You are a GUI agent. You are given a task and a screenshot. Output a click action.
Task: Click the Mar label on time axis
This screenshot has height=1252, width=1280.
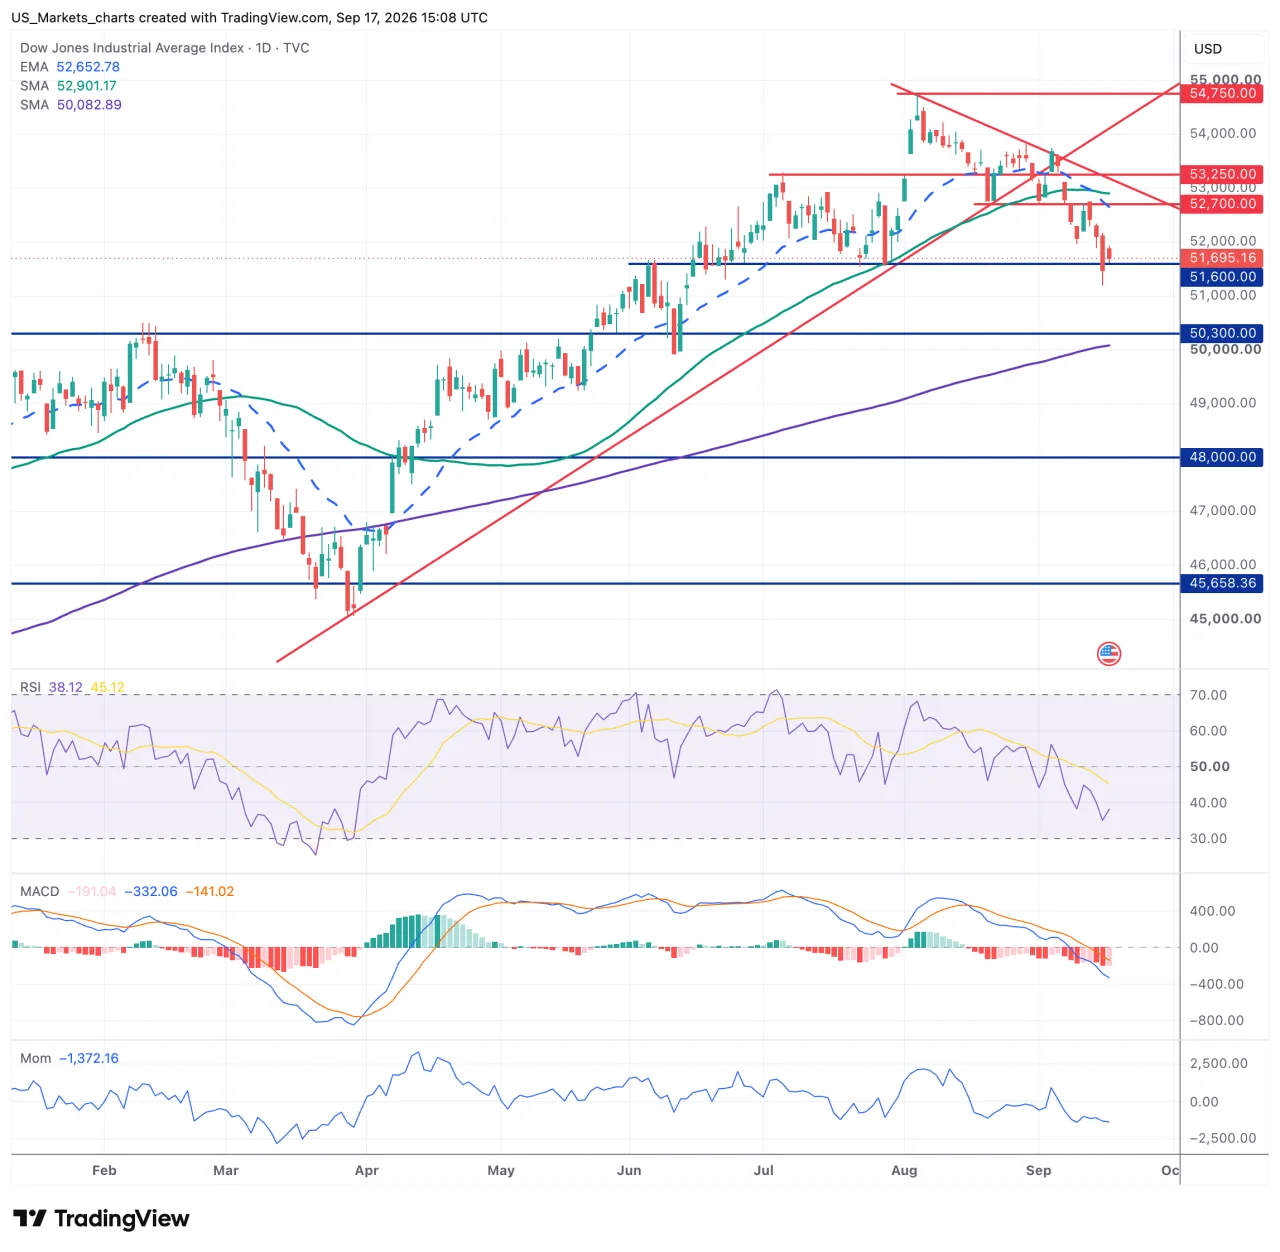pyautogui.click(x=226, y=1171)
